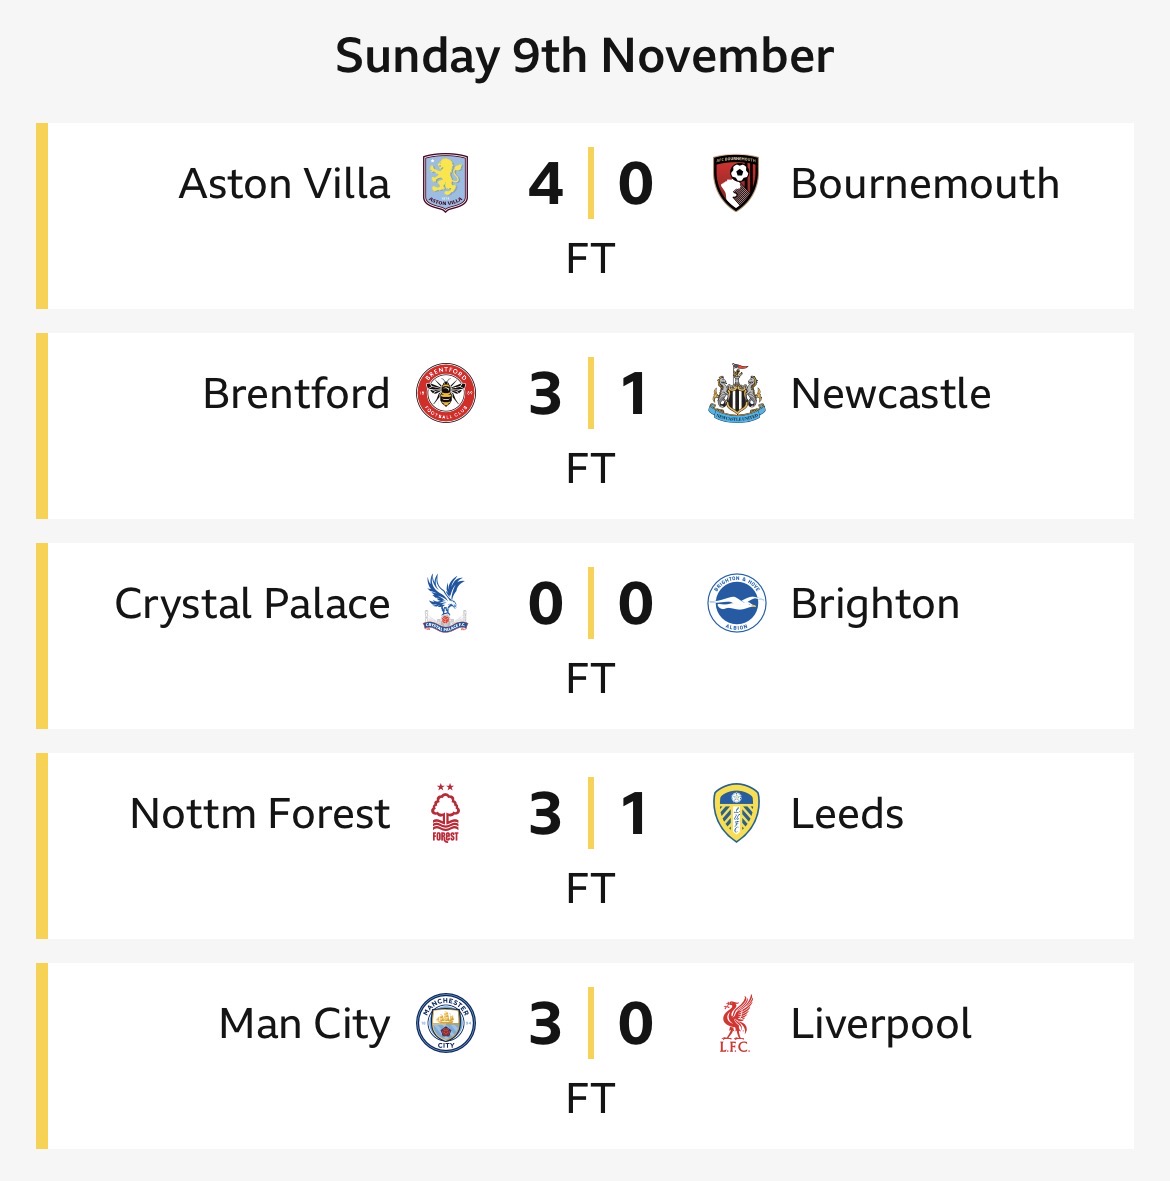Open the Liverpool team name
The image size is (1170, 1181).
coord(881,1024)
